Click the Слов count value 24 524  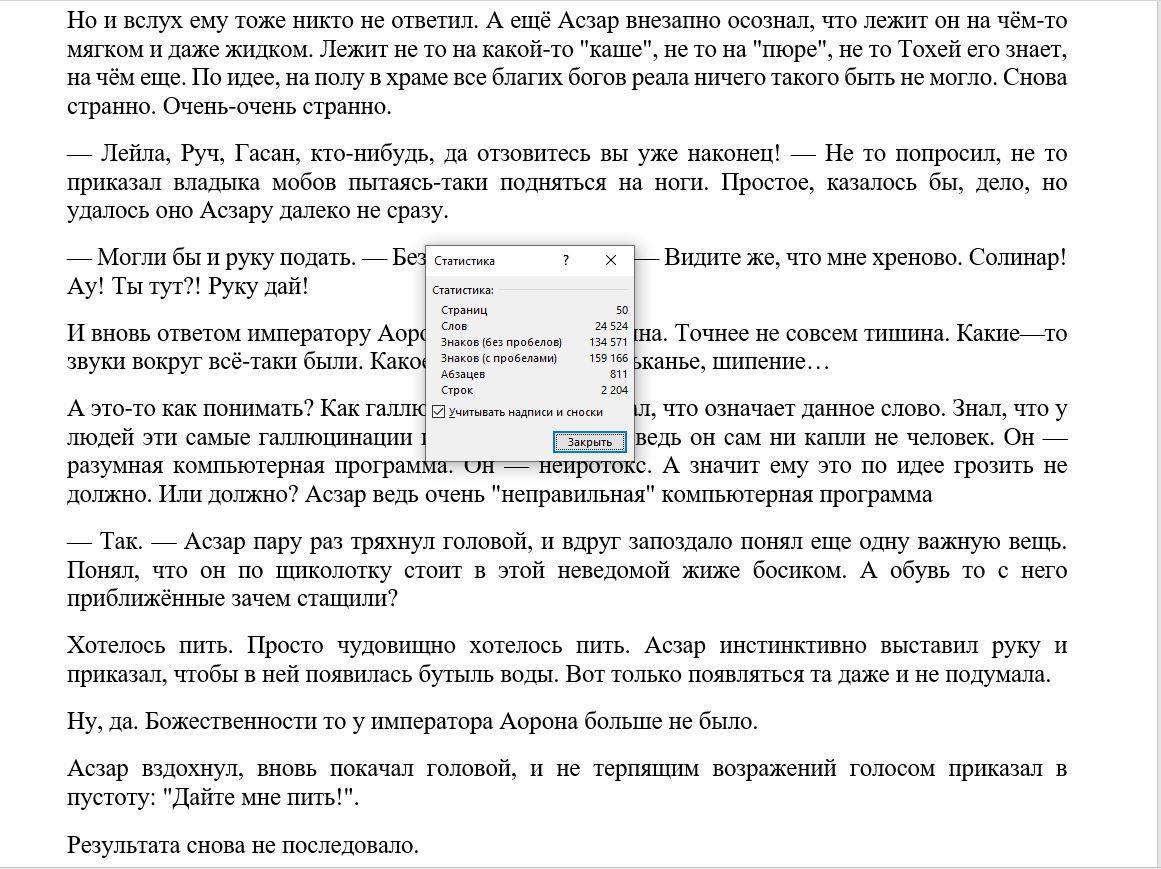tap(611, 326)
